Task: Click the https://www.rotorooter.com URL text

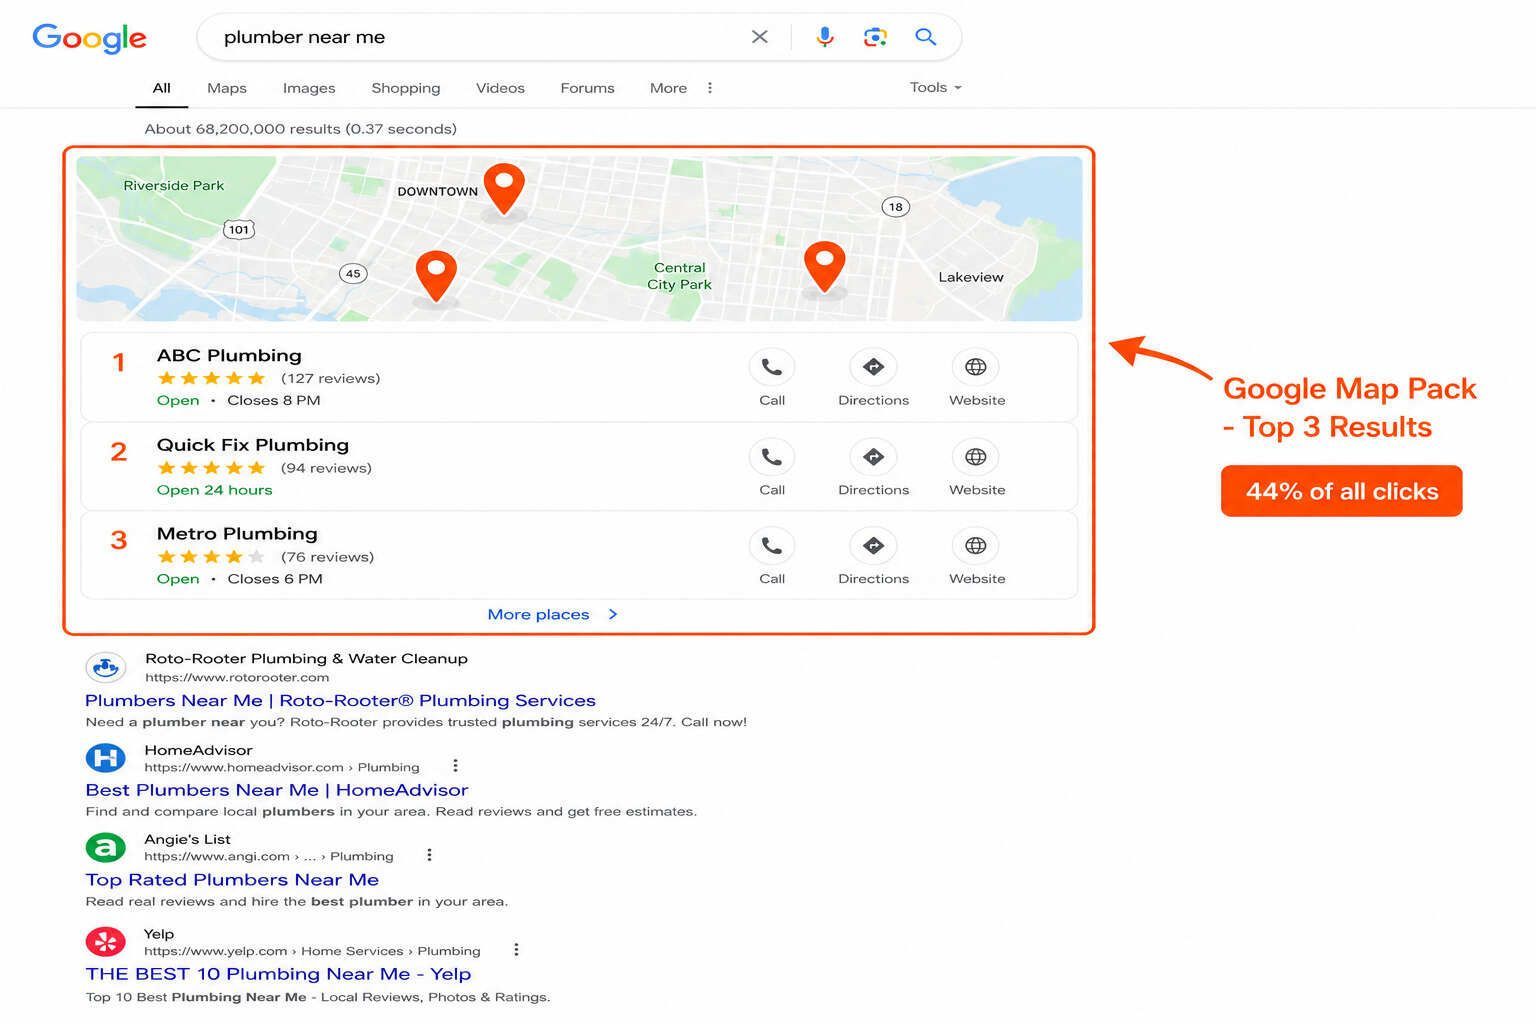Action: tap(237, 677)
